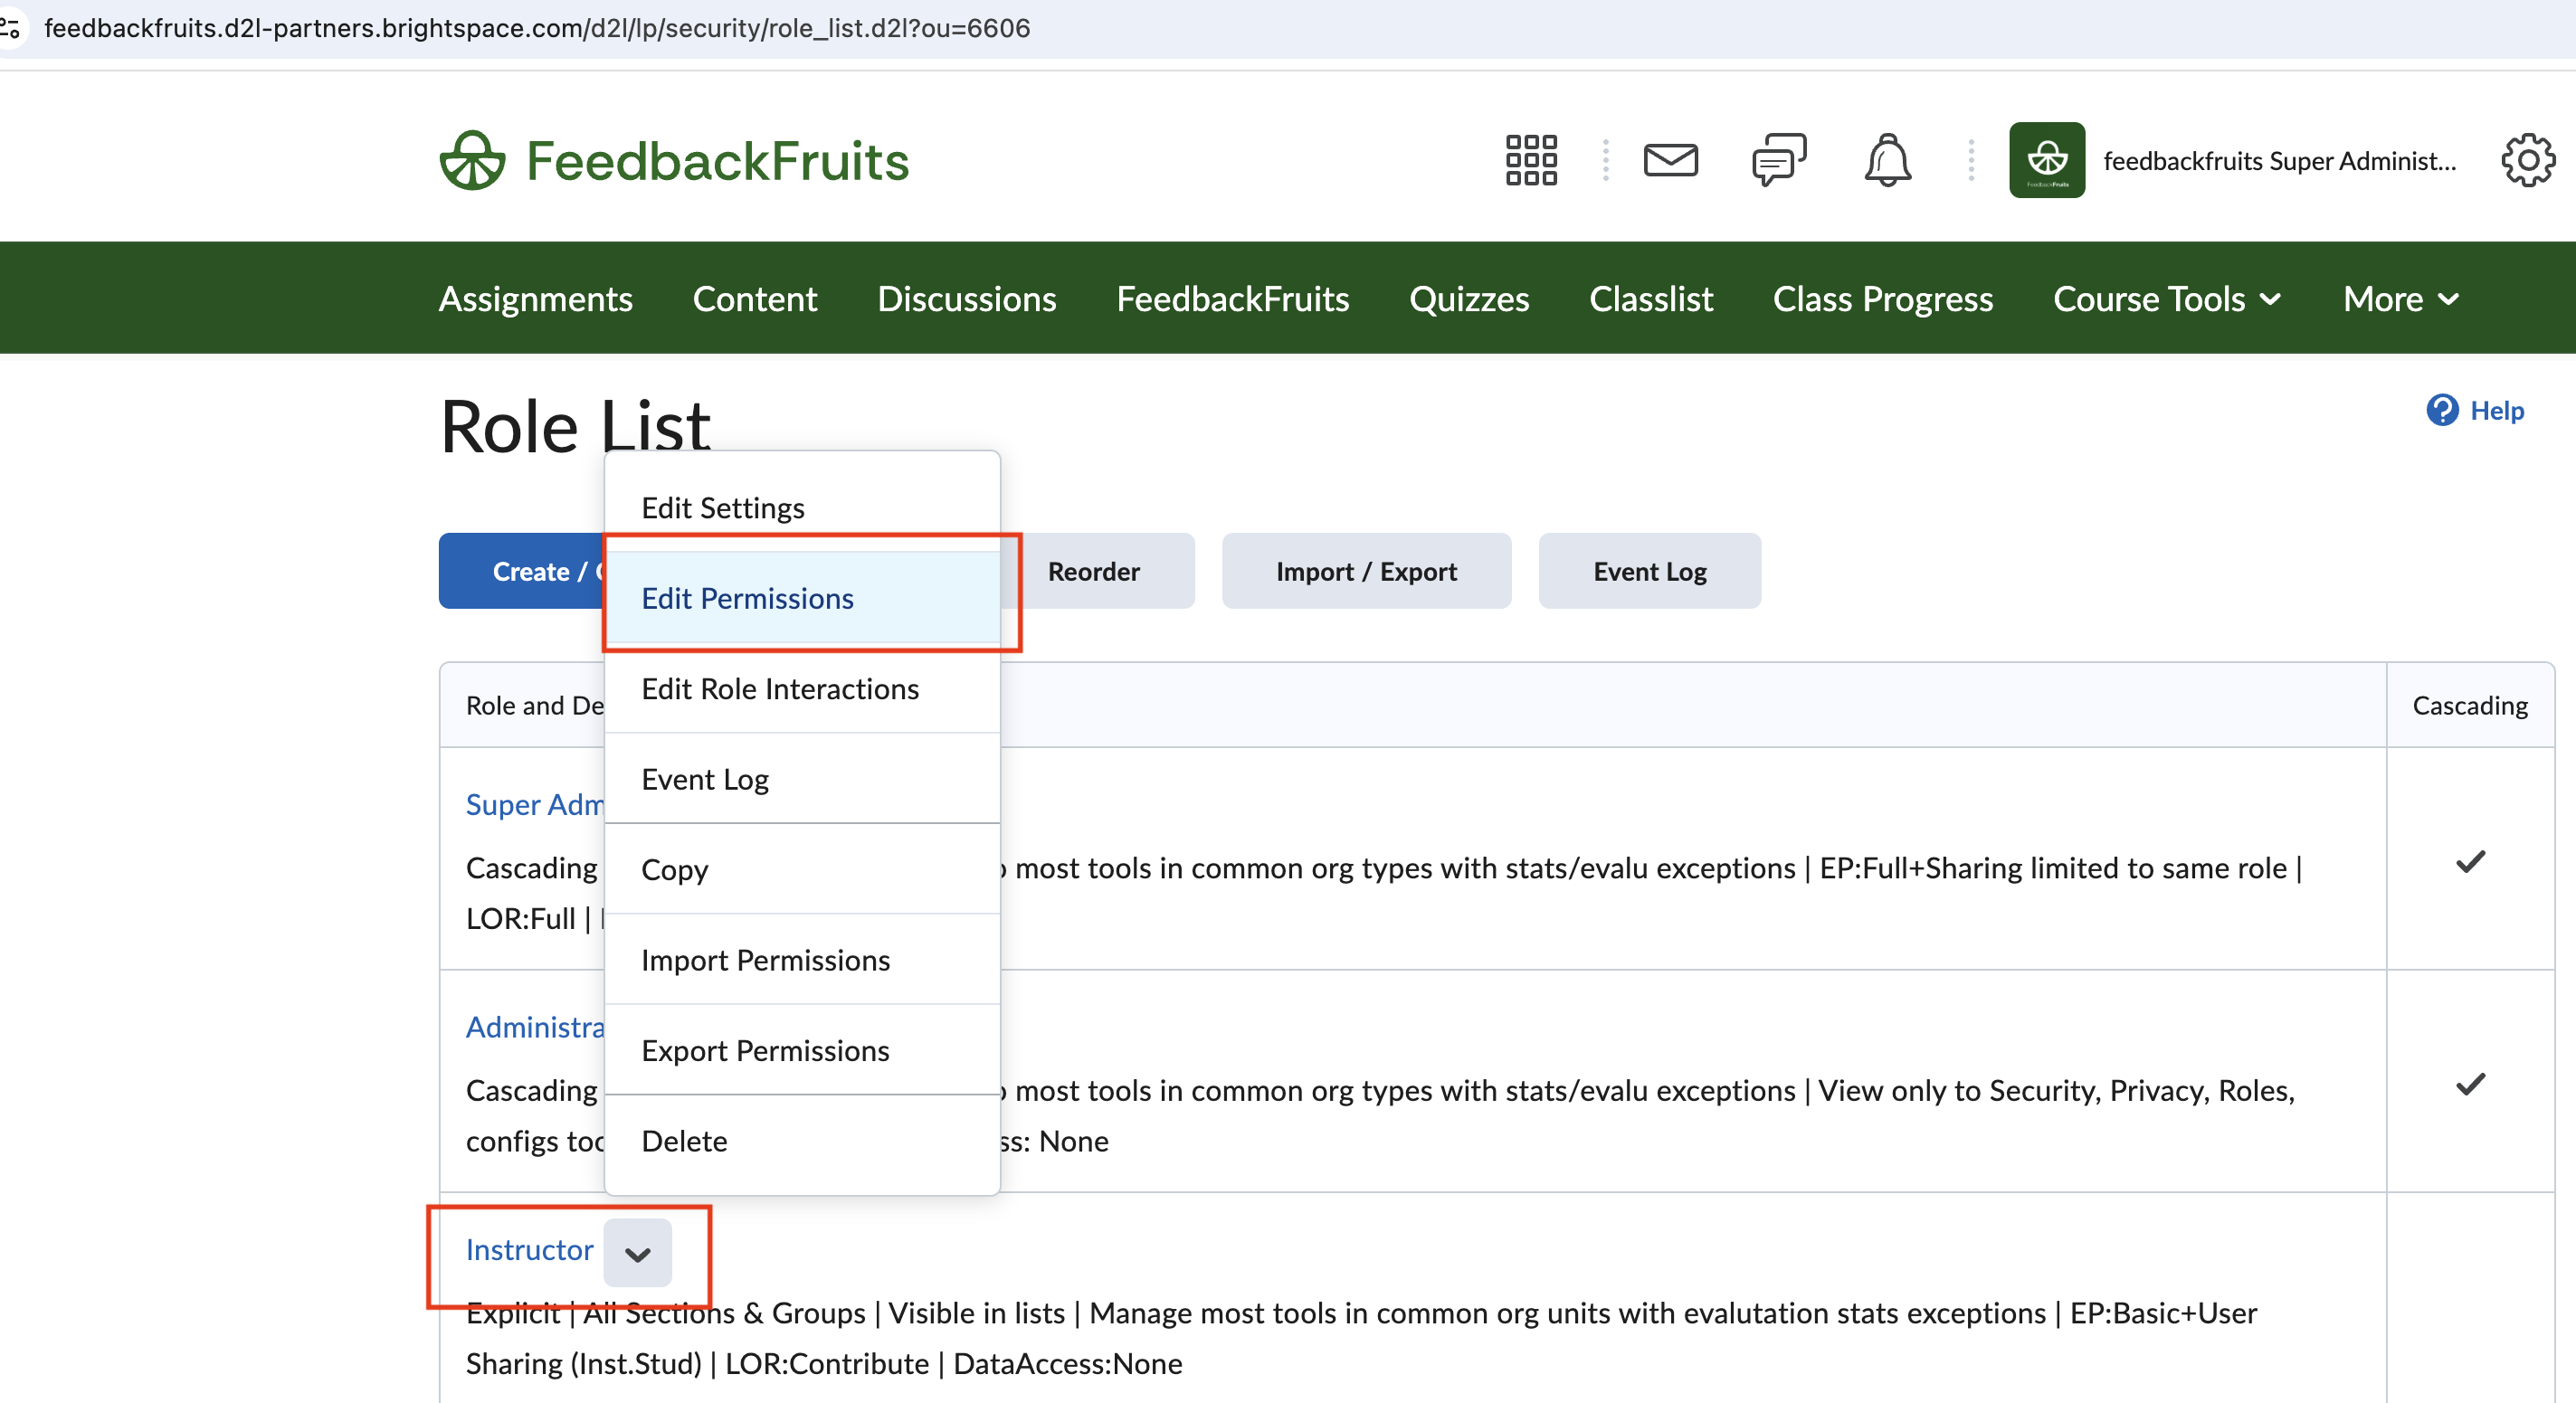Check notifications via the bell icon

[x=1887, y=160]
